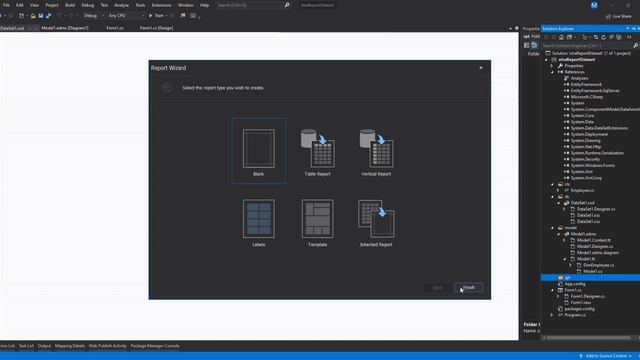Viewport: 640px width, 360px height.
Task: Click the Visual Studio search box
Action: (253, 5)
